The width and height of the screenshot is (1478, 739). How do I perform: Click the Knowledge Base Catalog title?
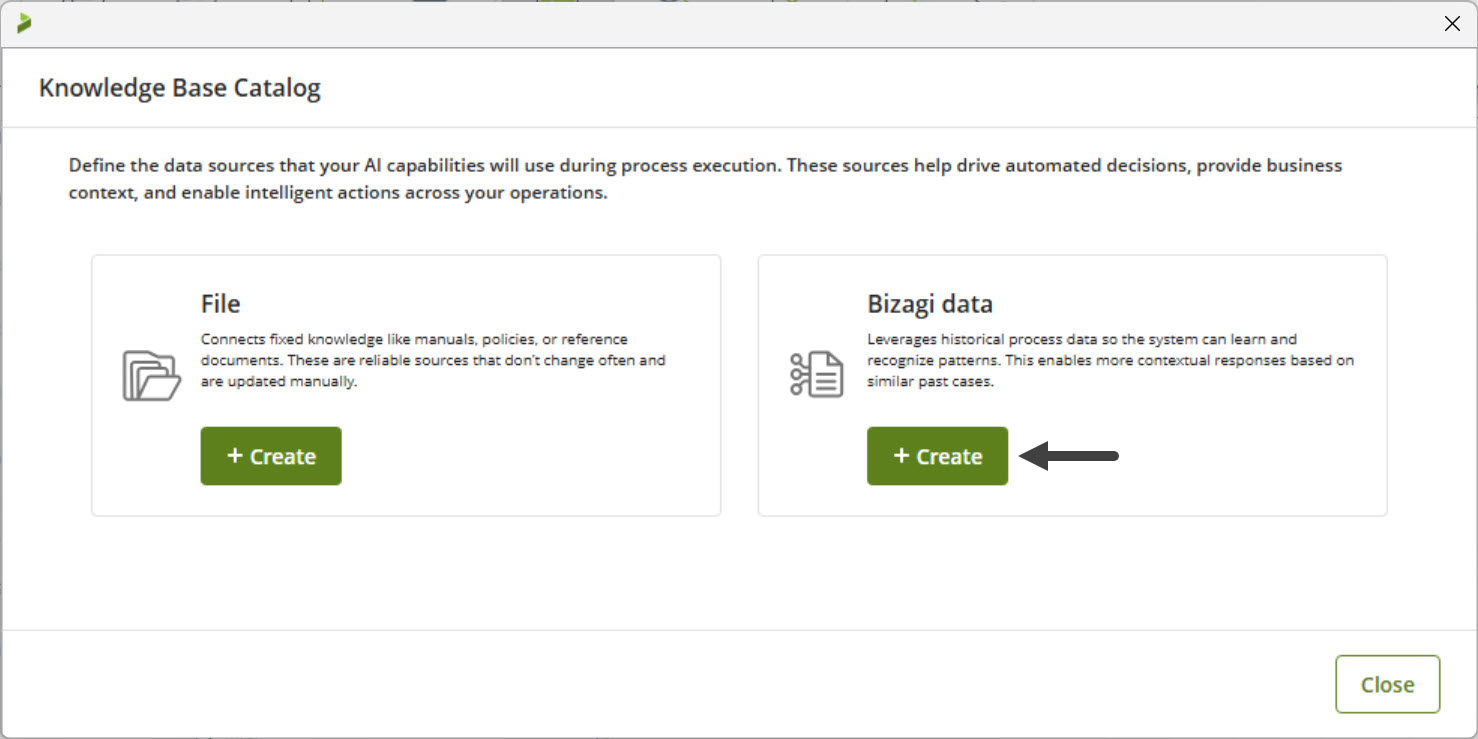[180, 88]
